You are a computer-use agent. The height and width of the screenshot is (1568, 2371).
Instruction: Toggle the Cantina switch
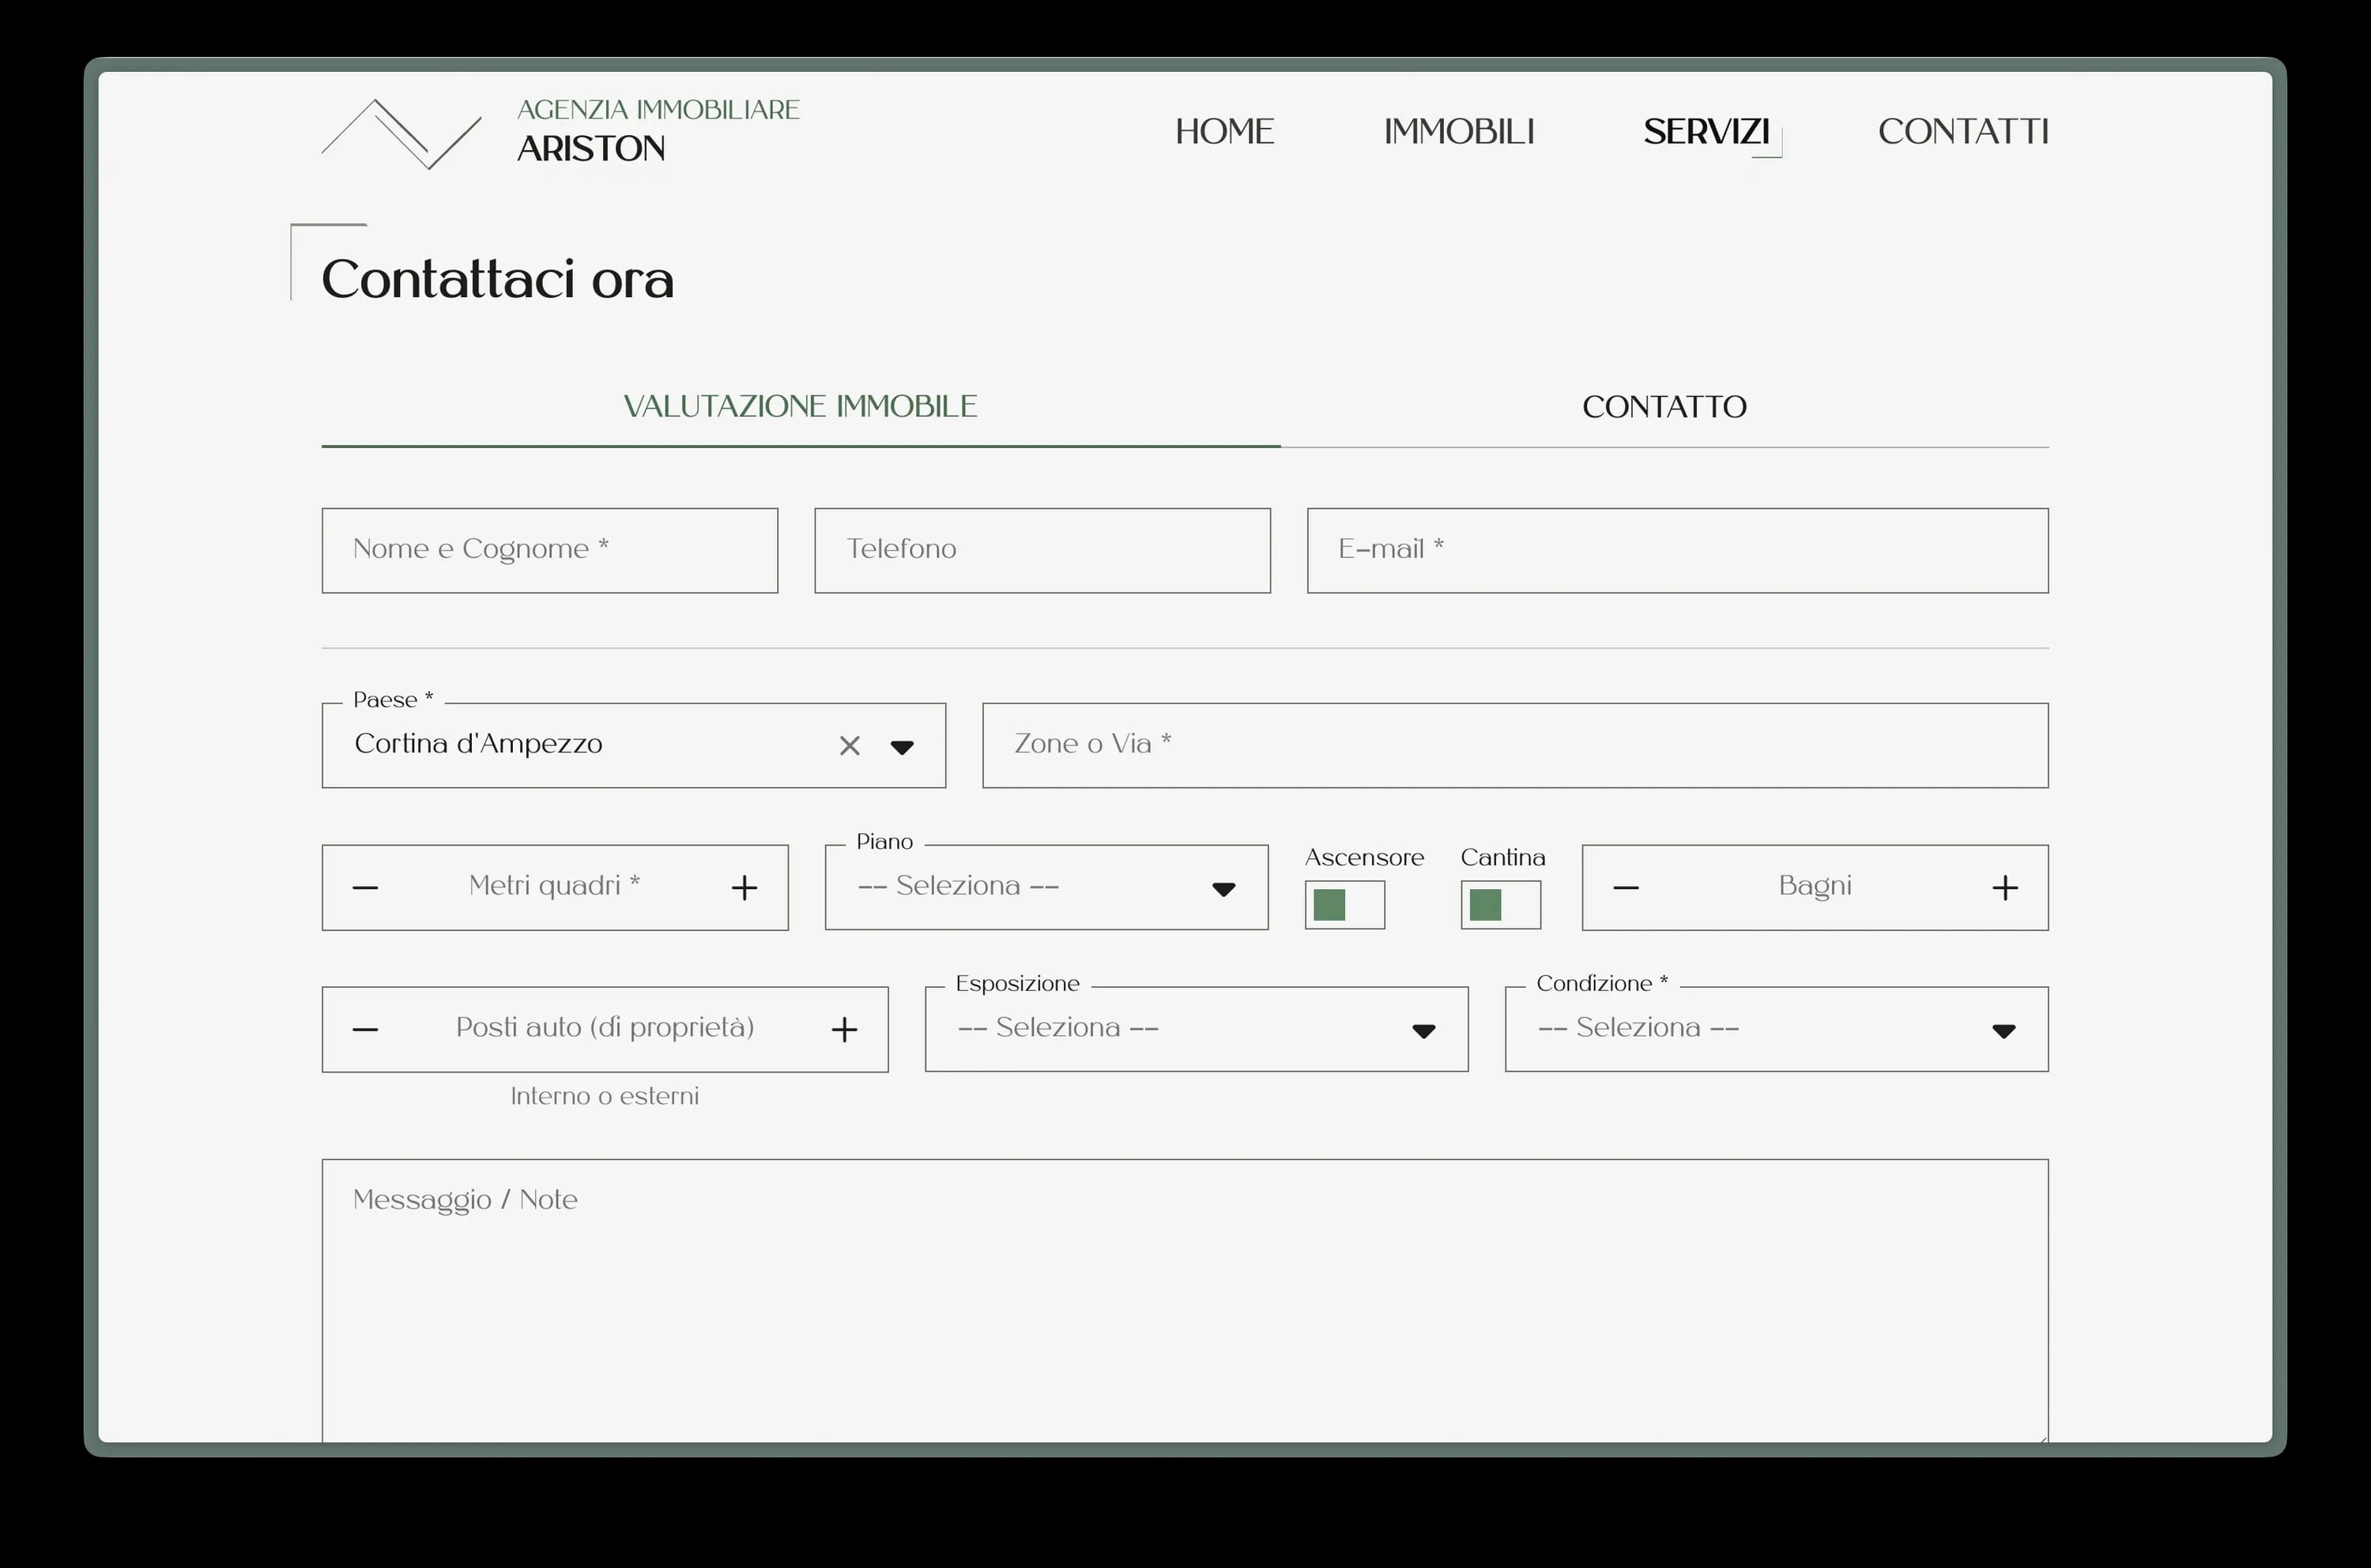[1500, 905]
